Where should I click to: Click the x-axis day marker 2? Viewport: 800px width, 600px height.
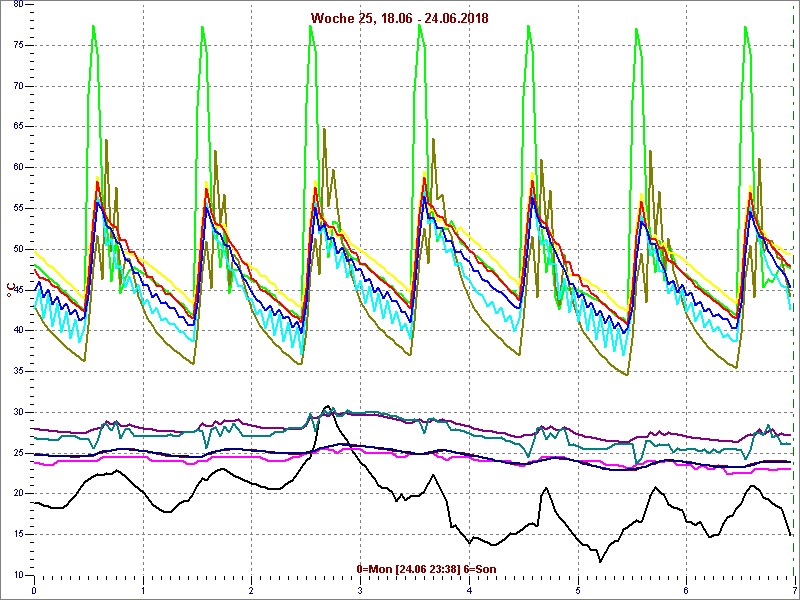tap(252, 590)
